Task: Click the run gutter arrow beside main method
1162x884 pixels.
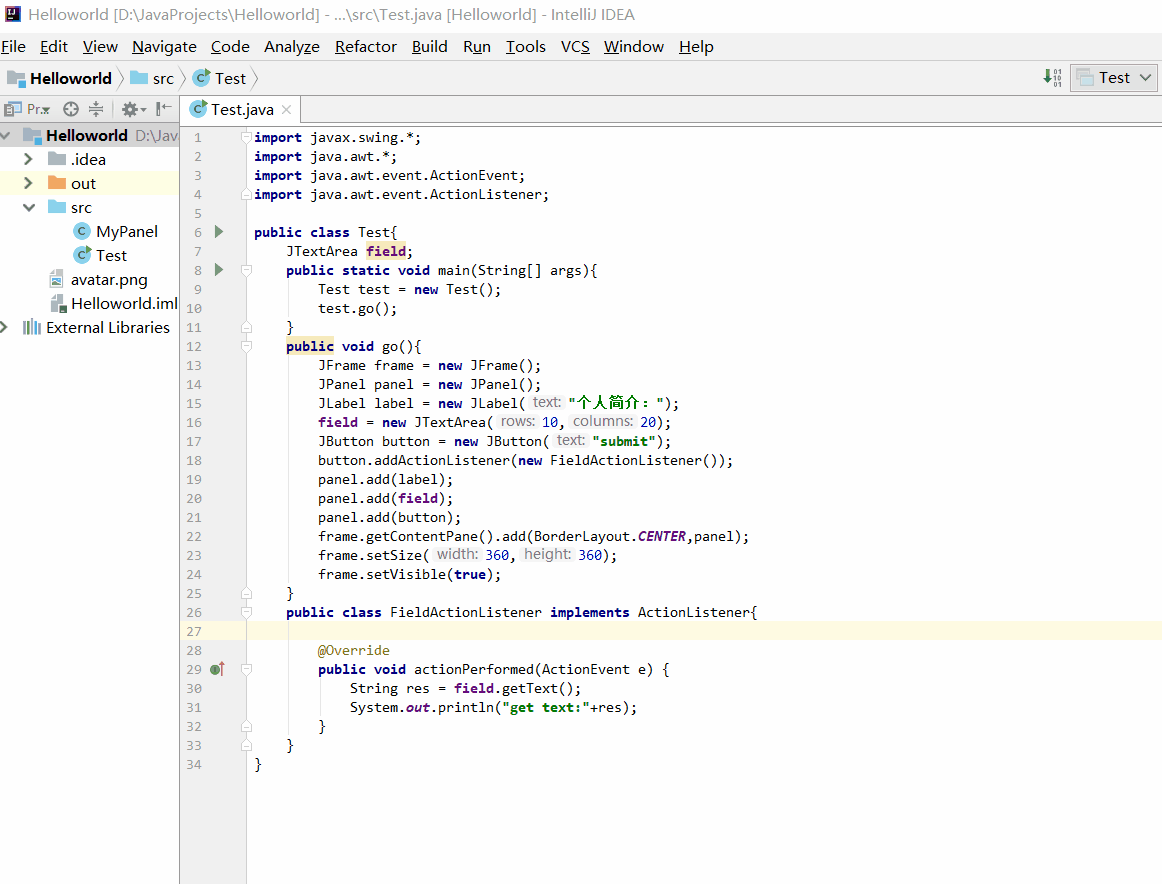Action: (x=219, y=270)
